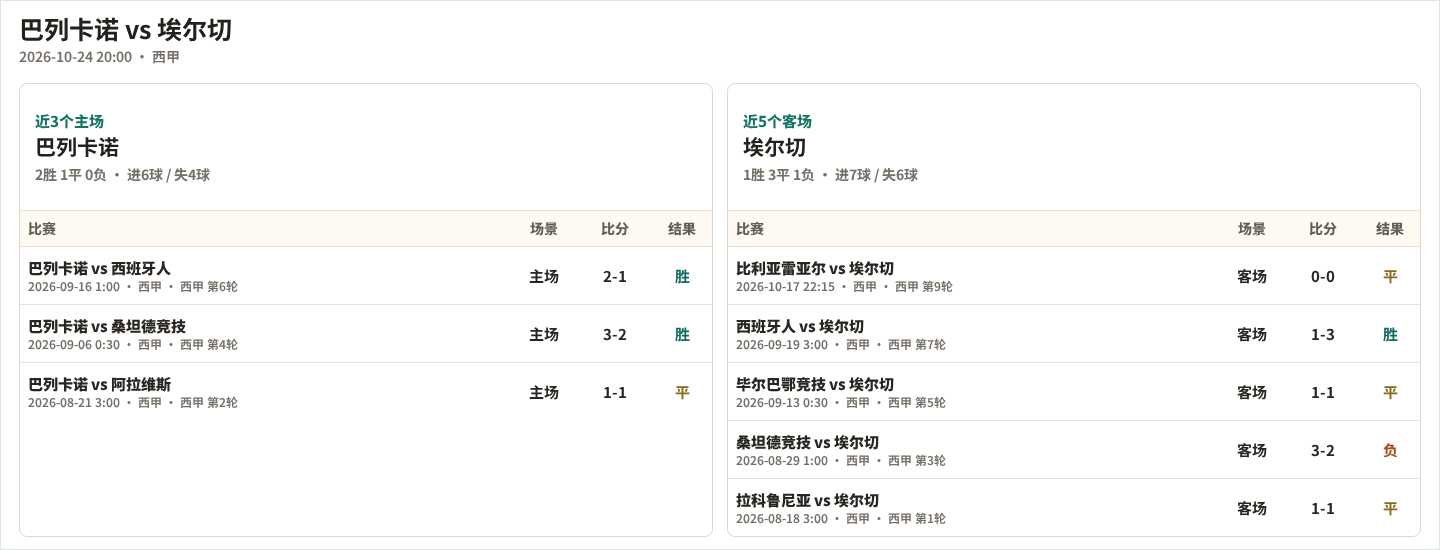This screenshot has height=550, width=1440.
Task: Click date line 2026-09-19 3:00 第7轮
Action: 841,345
